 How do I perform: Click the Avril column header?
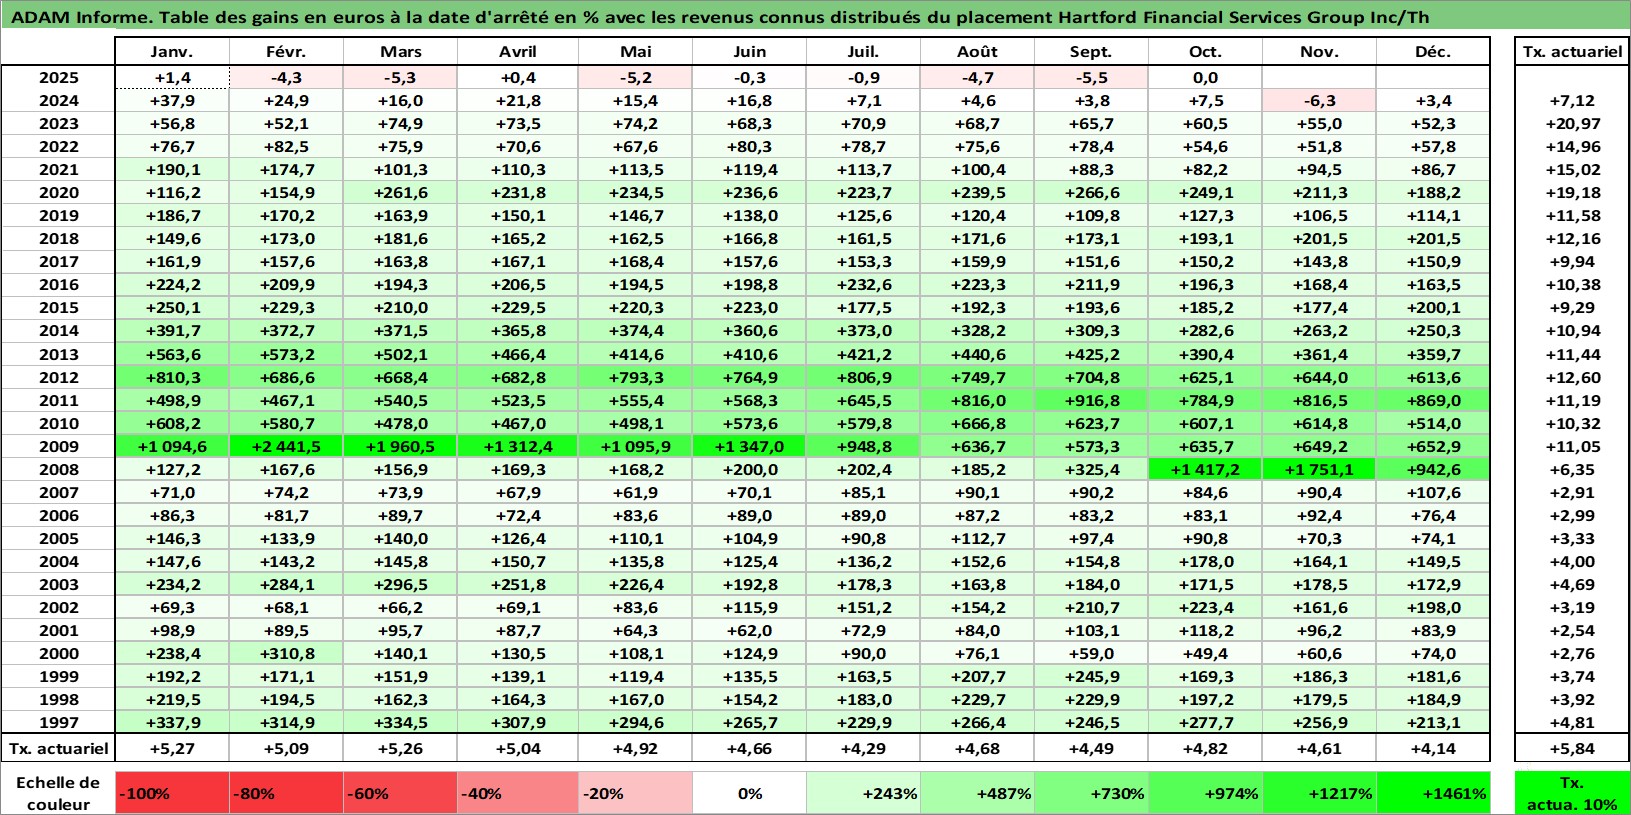517,52
